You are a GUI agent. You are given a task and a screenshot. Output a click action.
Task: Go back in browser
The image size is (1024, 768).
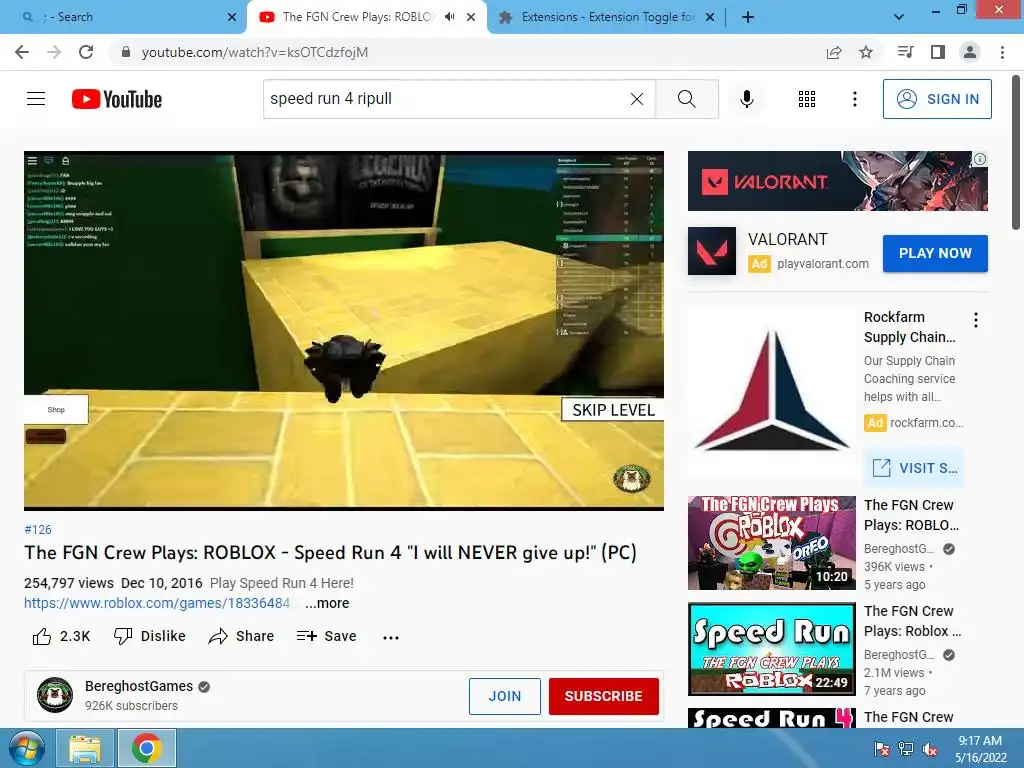click(22, 52)
